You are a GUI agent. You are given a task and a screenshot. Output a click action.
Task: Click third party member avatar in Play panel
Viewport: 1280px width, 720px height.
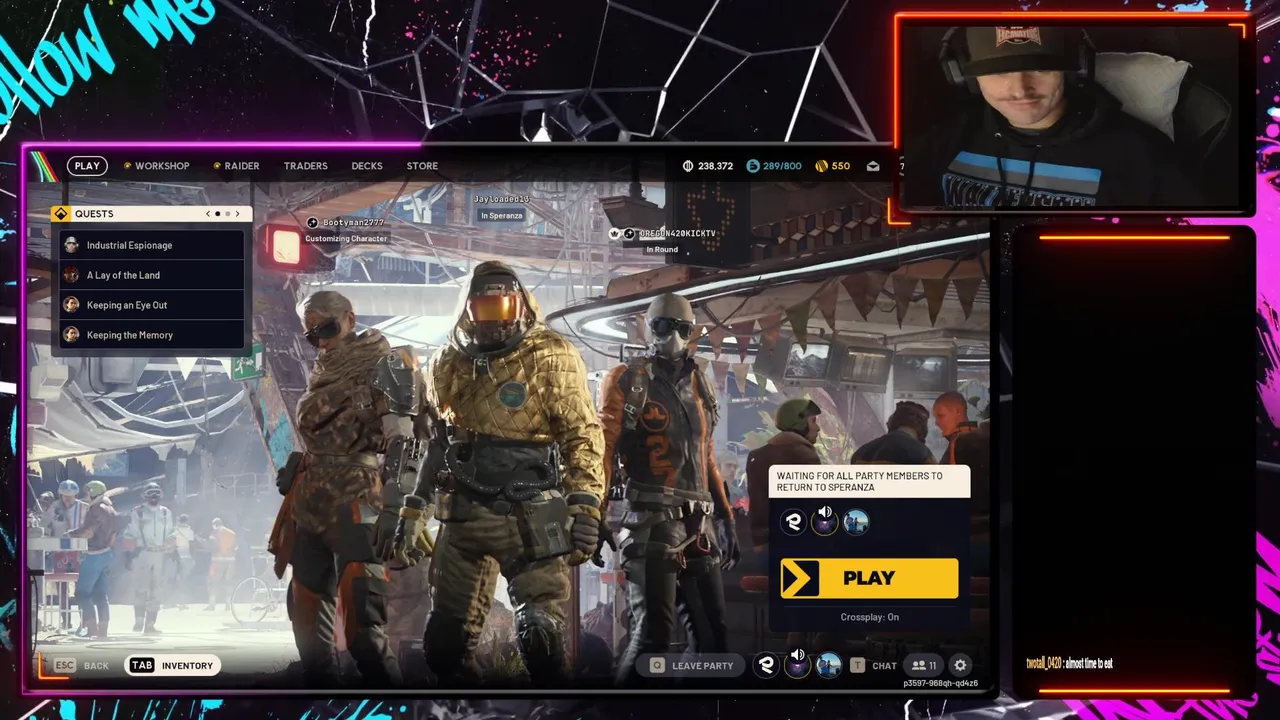856,521
